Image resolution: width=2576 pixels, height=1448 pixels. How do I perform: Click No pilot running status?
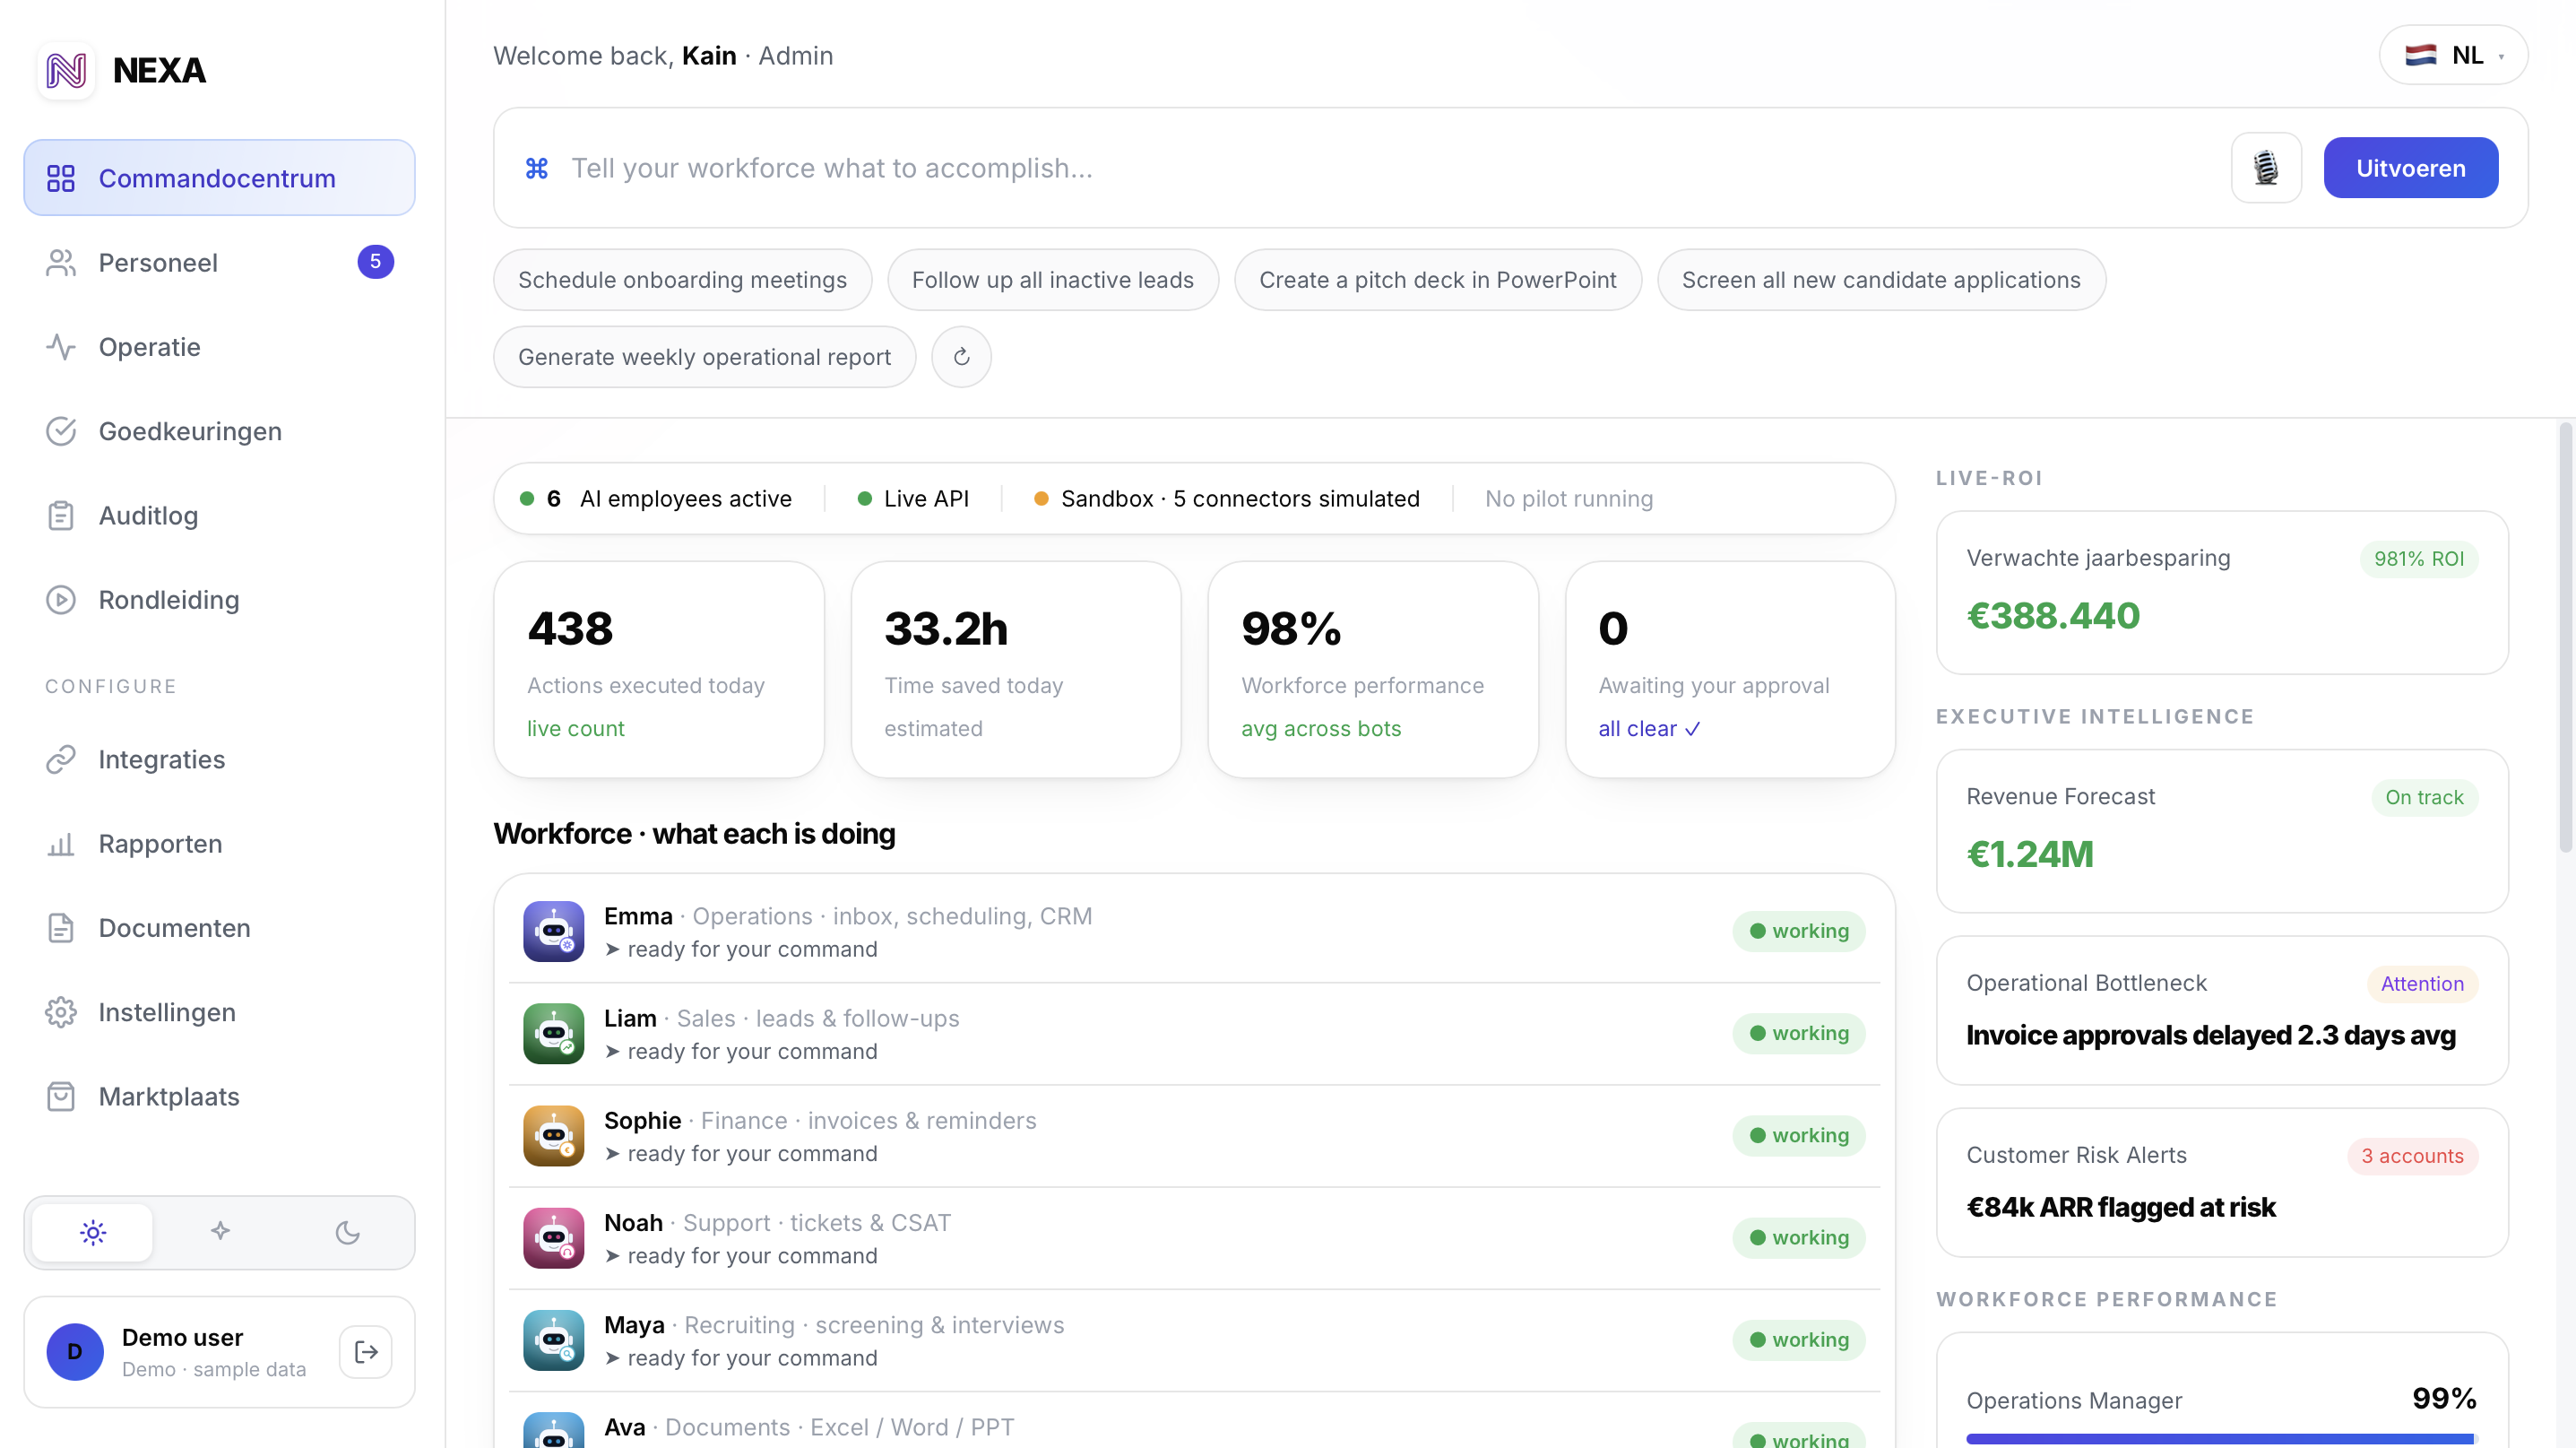click(1568, 499)
